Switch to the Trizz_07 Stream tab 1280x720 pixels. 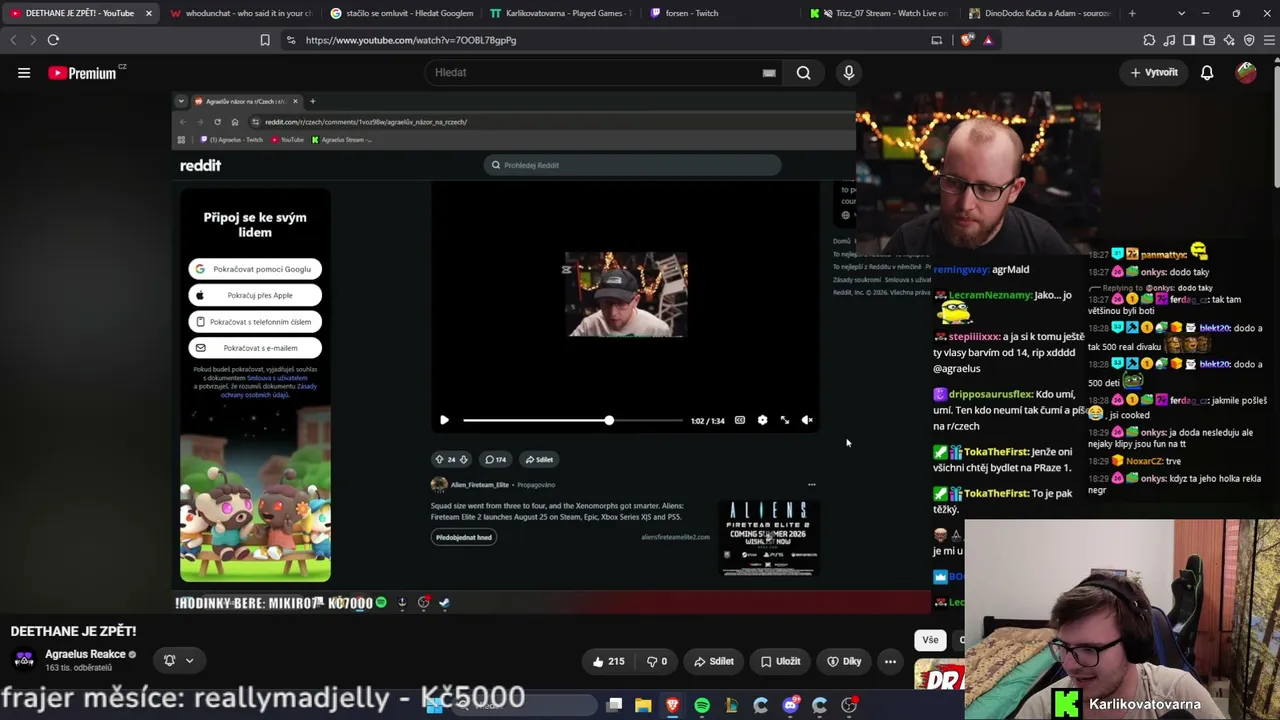(x=879, y=13)
